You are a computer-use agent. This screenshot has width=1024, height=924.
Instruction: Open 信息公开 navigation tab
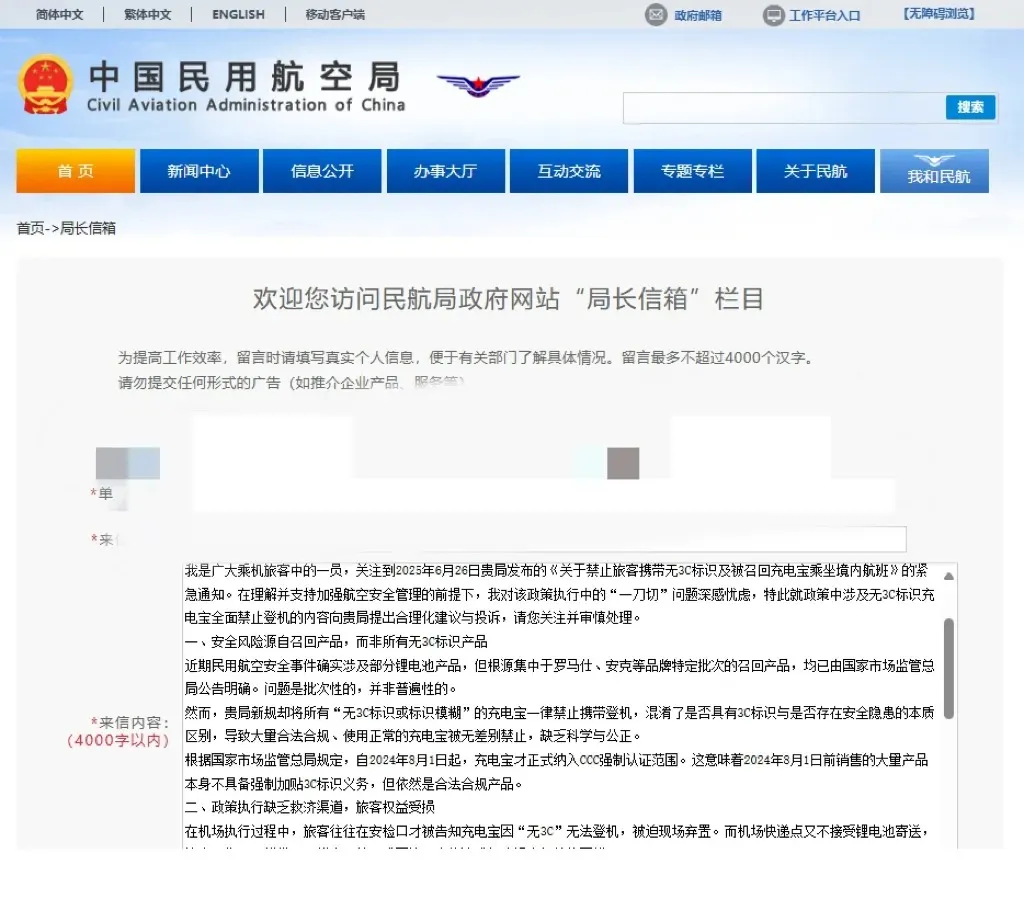[322, 171]
